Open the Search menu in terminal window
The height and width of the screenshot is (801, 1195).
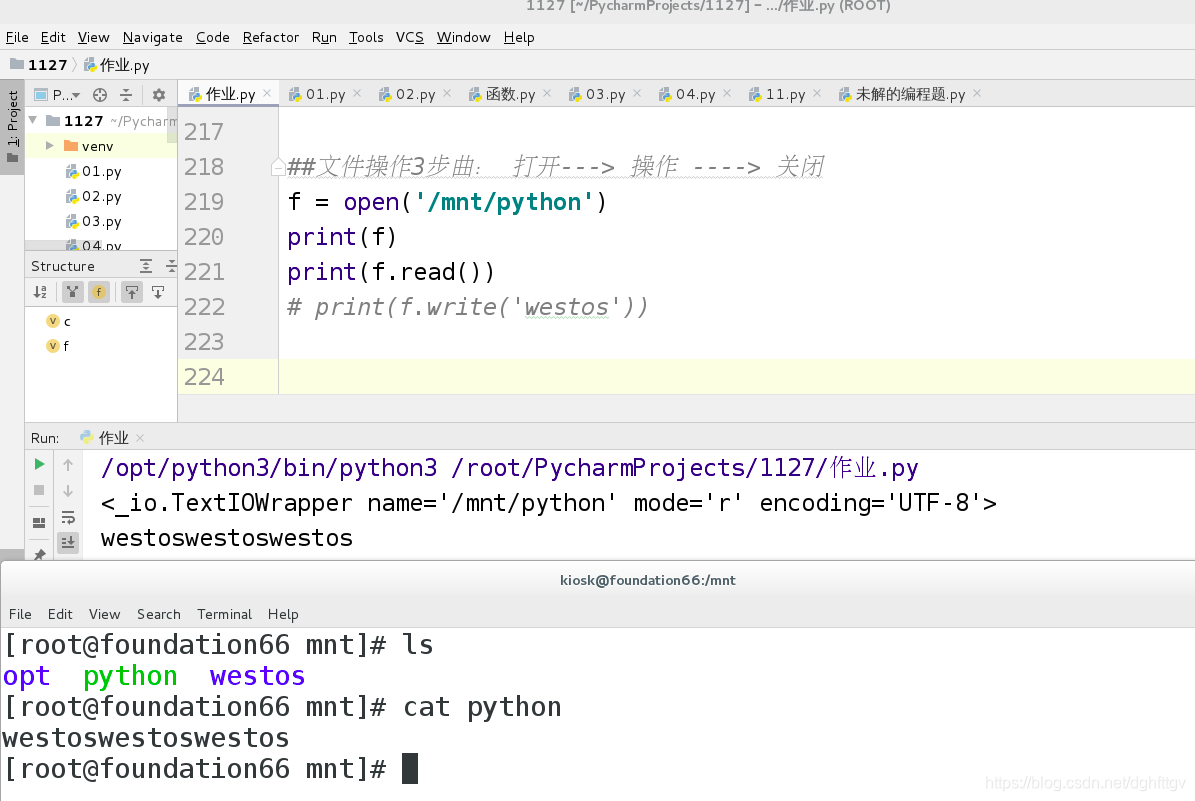[159, 614]
